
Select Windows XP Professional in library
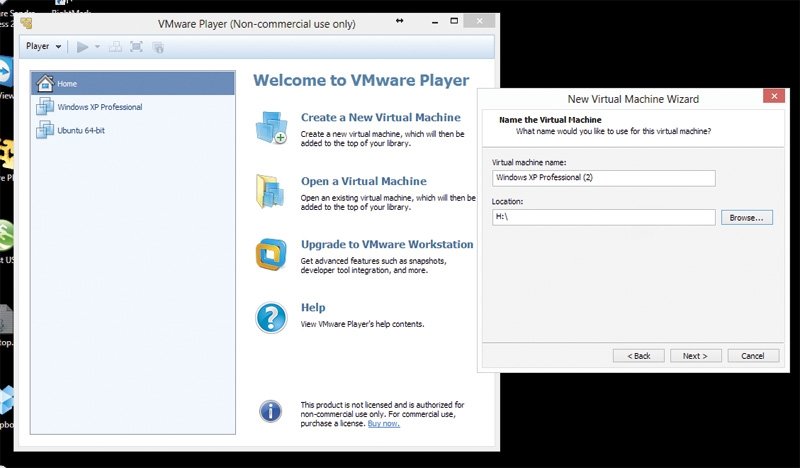point(133,107)
